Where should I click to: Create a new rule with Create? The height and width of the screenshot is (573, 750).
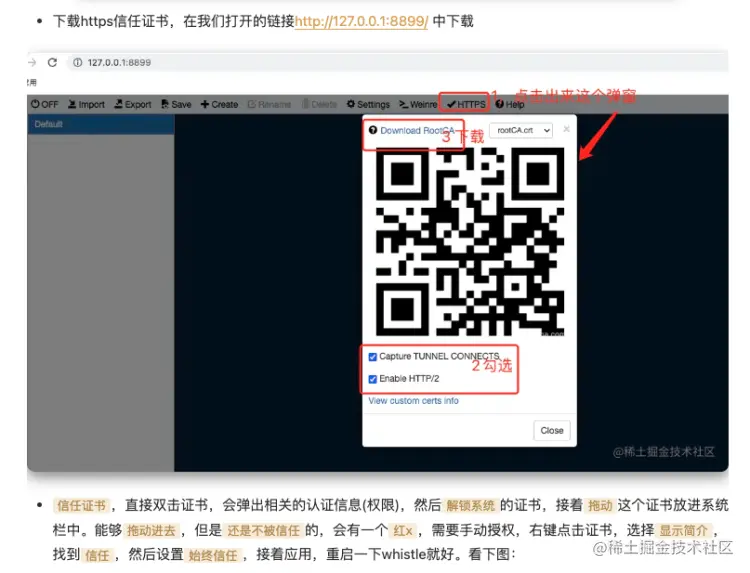coord(219,104)
